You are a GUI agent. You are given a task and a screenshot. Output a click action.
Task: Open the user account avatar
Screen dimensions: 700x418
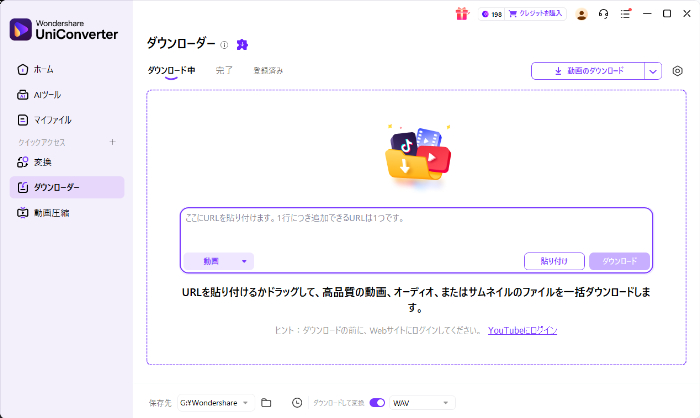coord(581,14)
